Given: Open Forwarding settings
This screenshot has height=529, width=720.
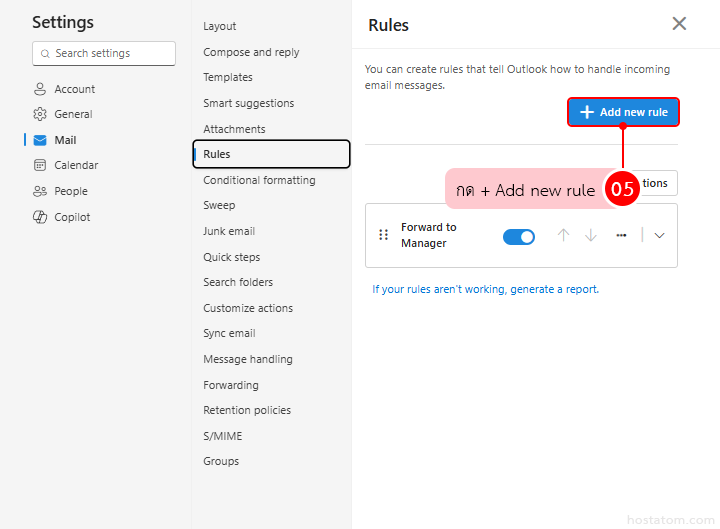Looking at the screenshot, I should (x=231, y=385).
